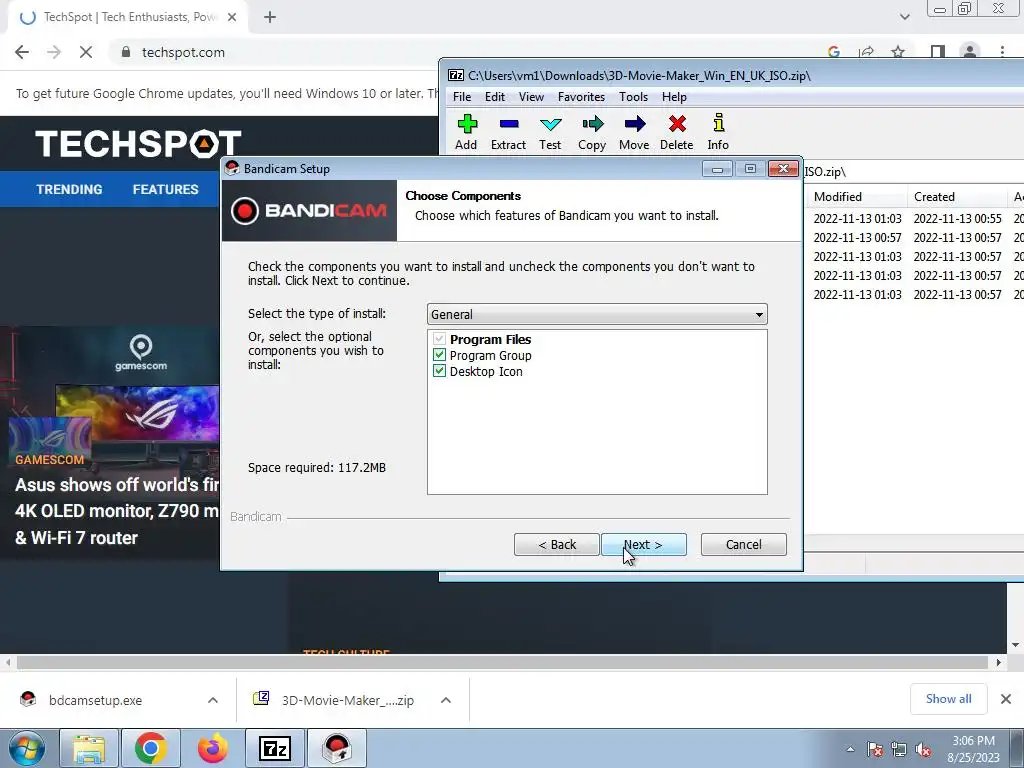
Task: Open File Explorer from taskbar
Action: 89,748
